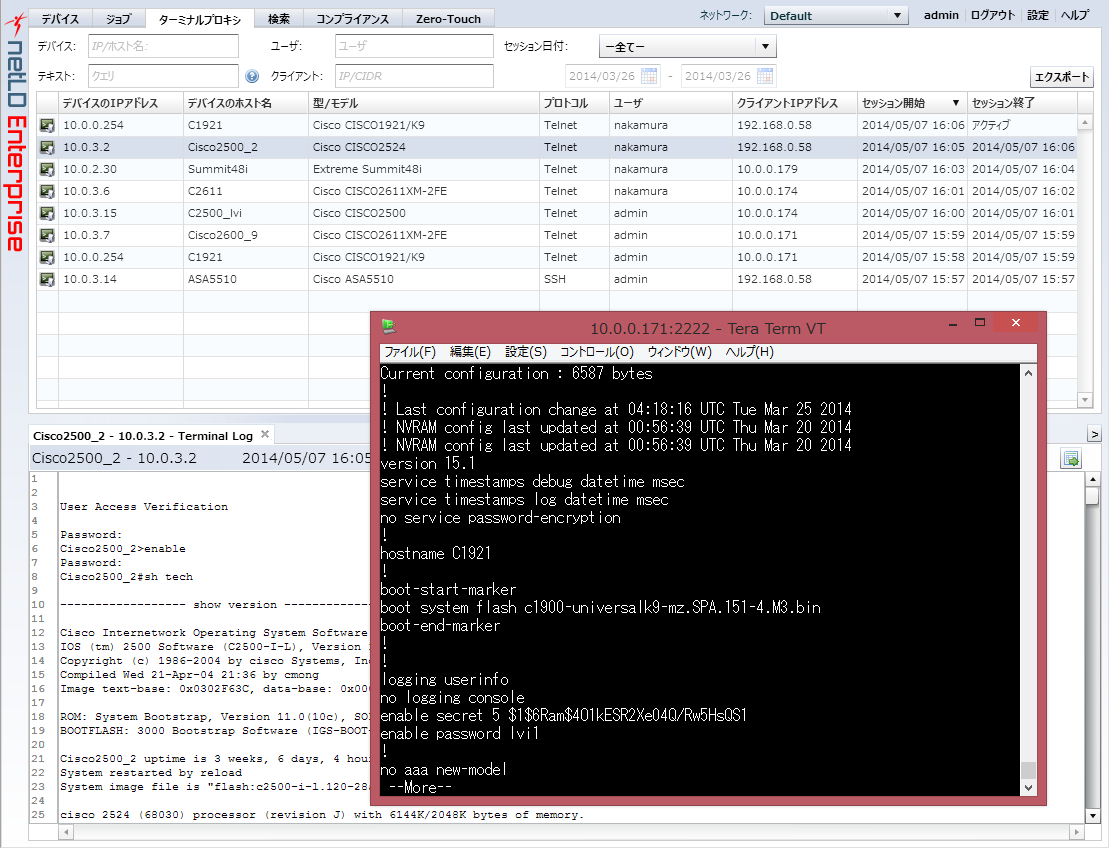Sort by セッション終了 column header
This screenshot has width=1109, height=848.
(1022, 103)
